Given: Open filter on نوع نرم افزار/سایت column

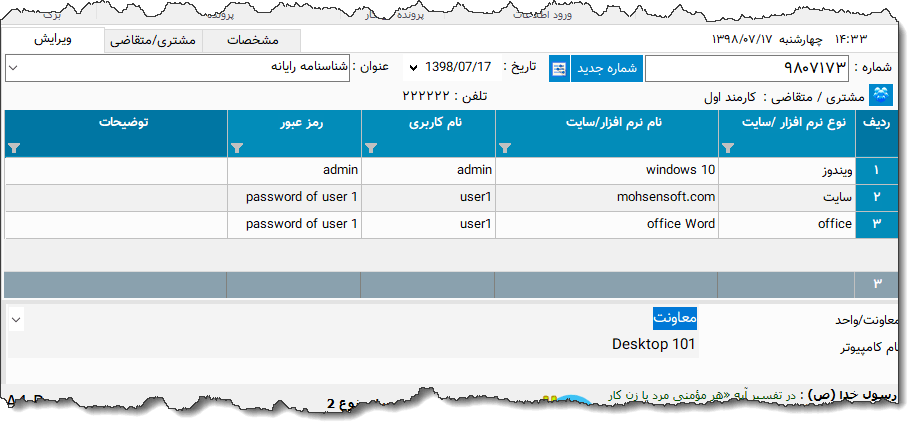Looking at the screenshot, I should point(727,148).
